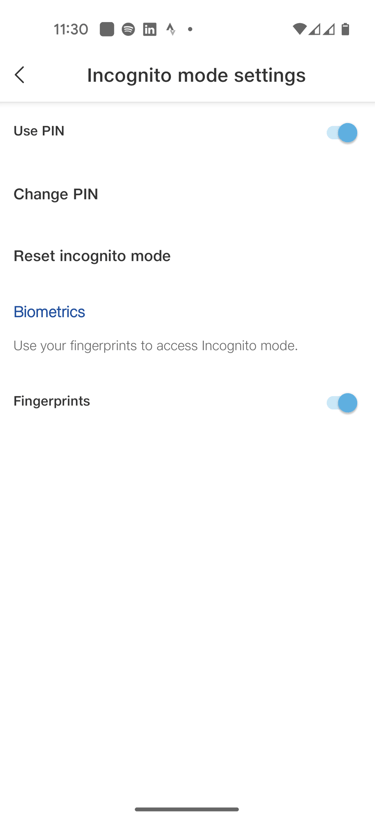Tap the Wi-Fi signal icon
This screenshot has height=821, width=375.
[300, 29]
